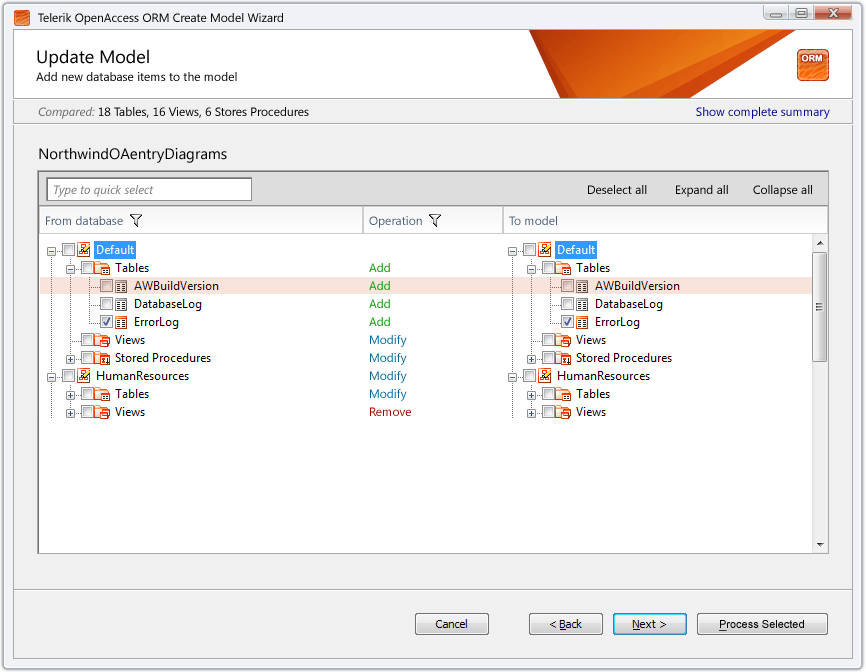The image size is (866, 672).
Task: Proceed with the Next > button
Action: [650, 624]
